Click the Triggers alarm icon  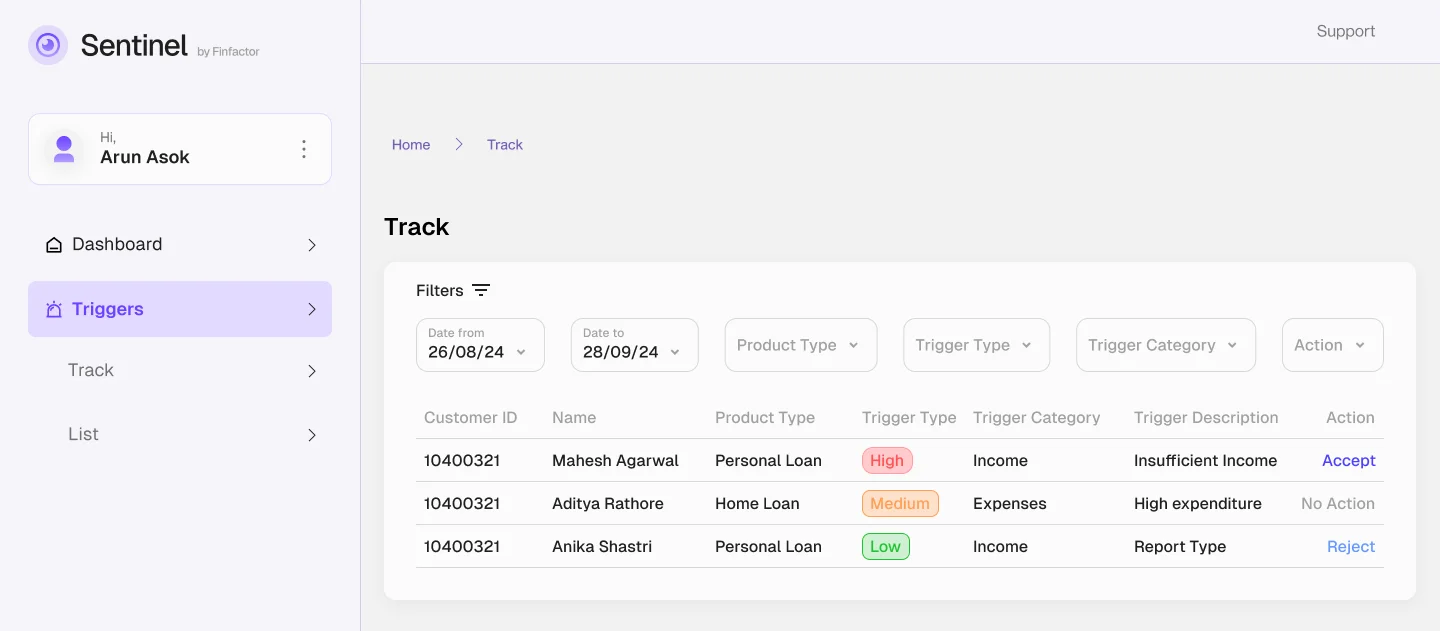click(54, 310)
